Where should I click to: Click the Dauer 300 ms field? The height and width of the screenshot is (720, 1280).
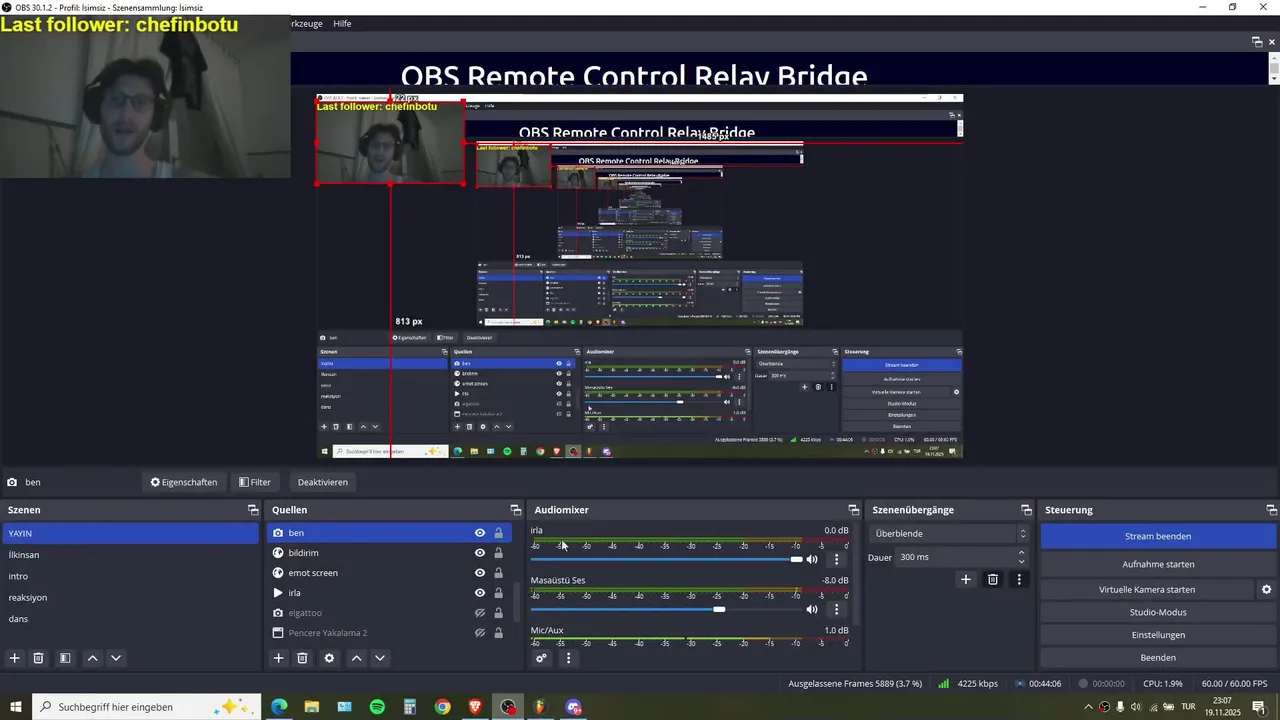coord(955,557)
